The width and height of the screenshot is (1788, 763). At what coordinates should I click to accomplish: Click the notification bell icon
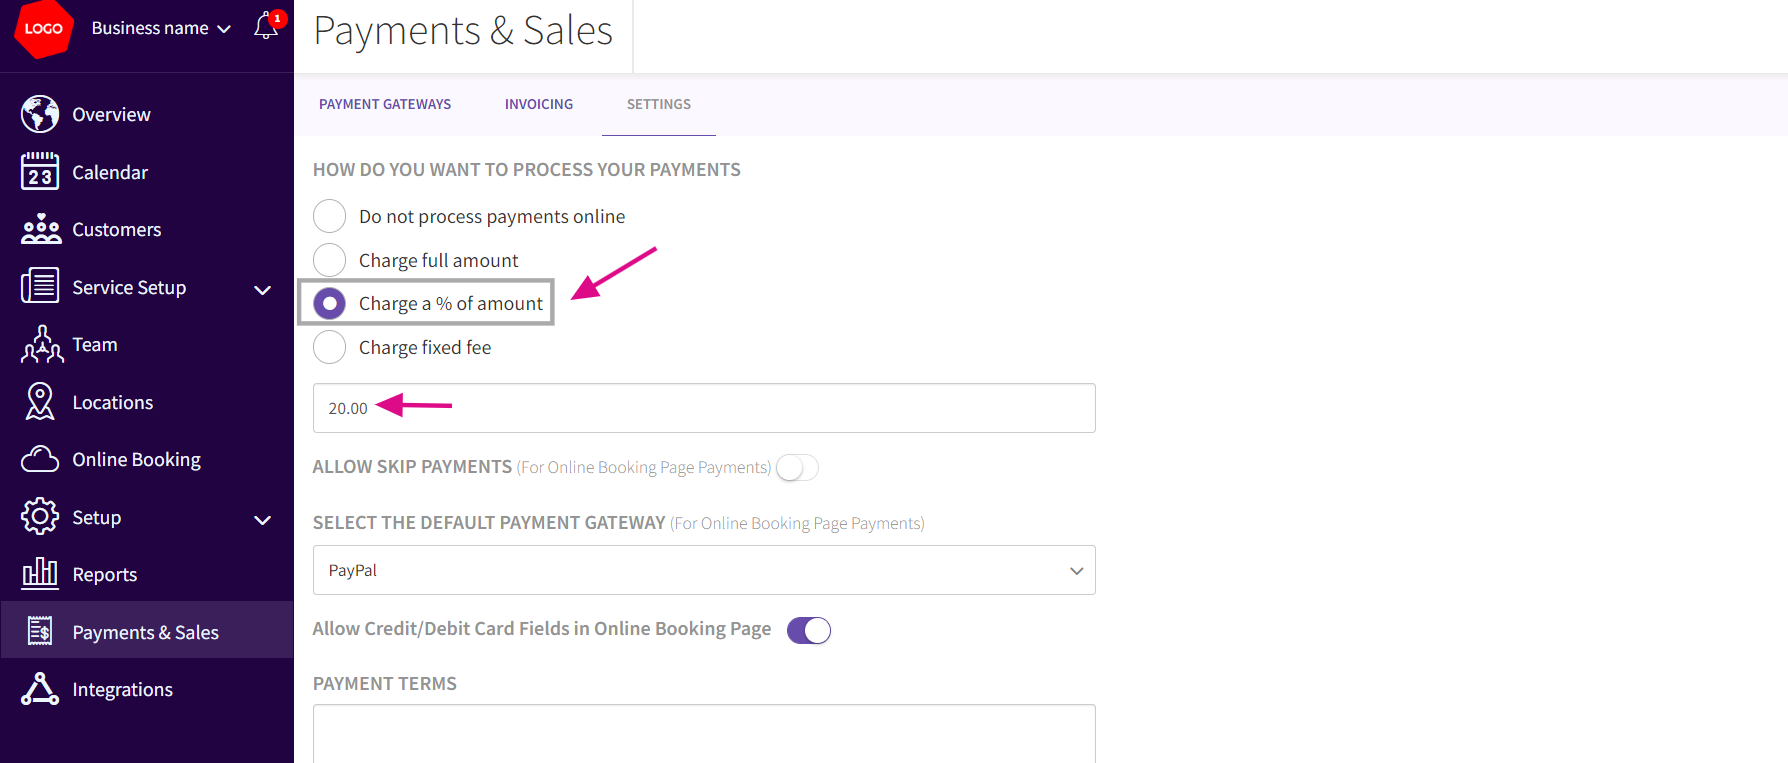pyautogui.click(x=266, y=27)
